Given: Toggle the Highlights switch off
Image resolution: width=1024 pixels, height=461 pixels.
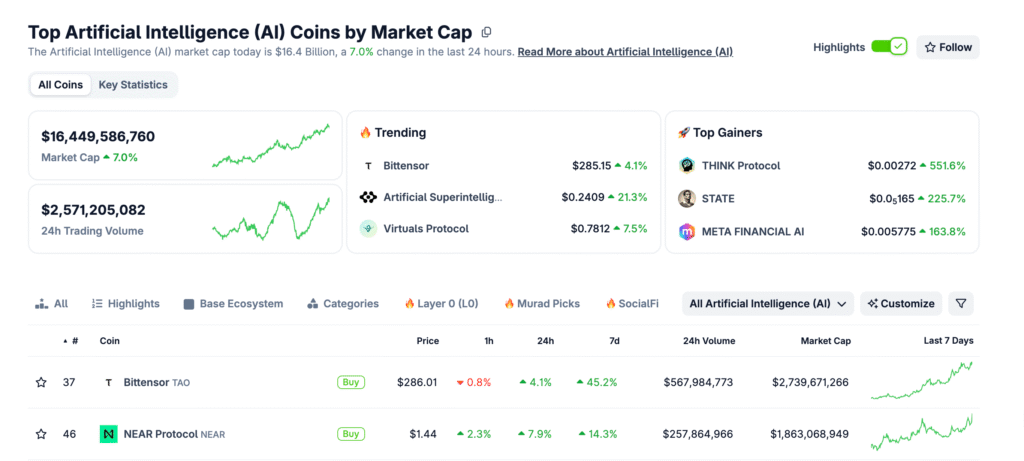Looking at the screenshot, I should click(x=888, y=47).
